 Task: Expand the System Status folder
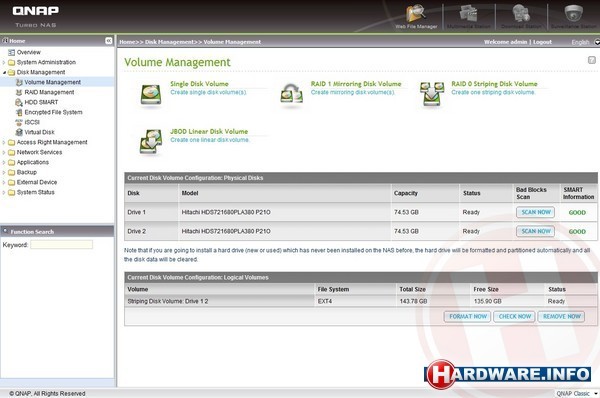tap(4, 192)
